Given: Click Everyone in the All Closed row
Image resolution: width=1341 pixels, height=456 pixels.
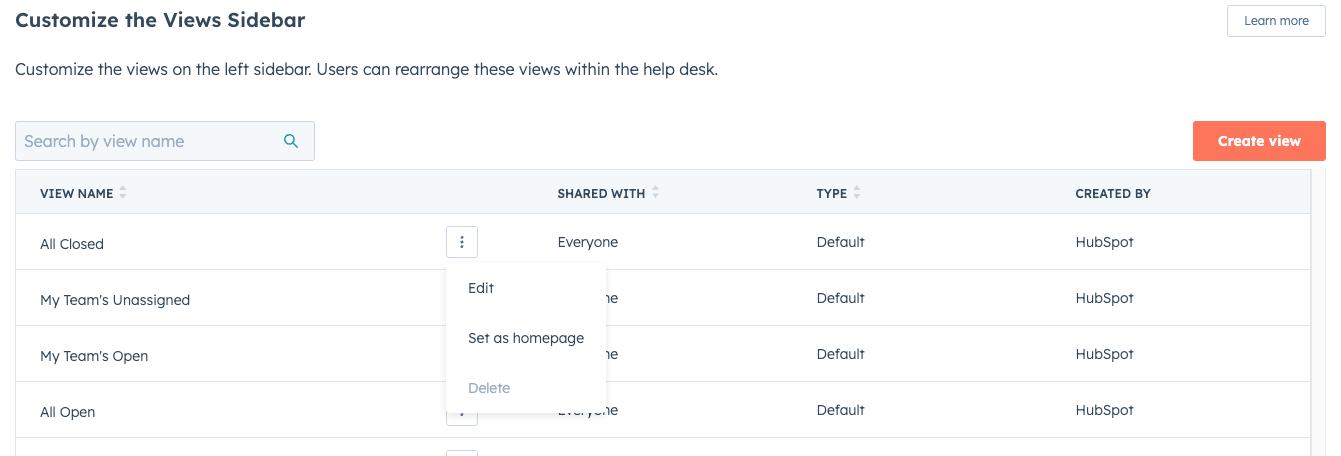Looking at the screenshot, I should [588, 242].
